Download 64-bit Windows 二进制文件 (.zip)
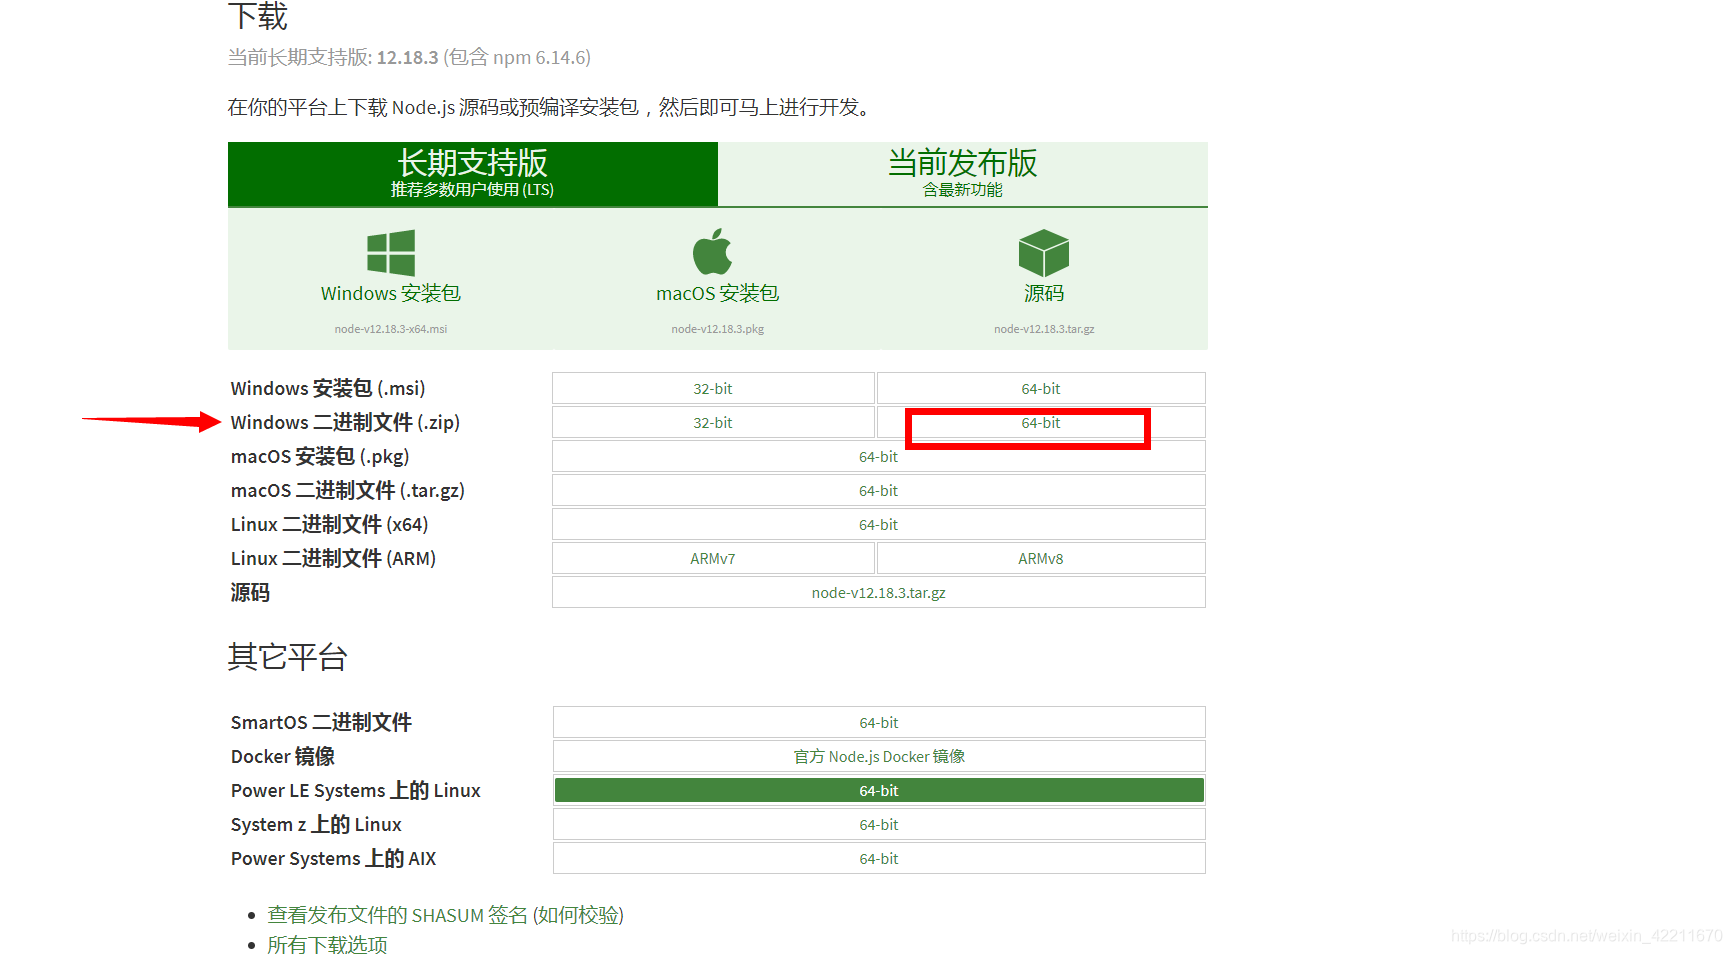Screen dimensions: 1732x954 [1041, 422]
